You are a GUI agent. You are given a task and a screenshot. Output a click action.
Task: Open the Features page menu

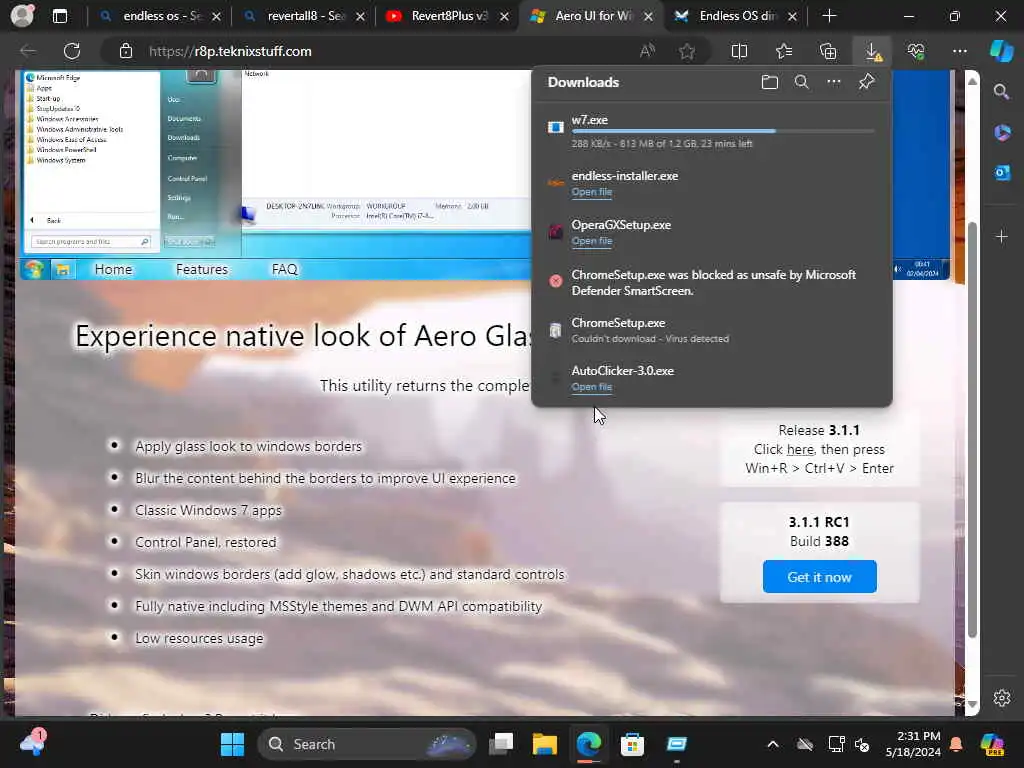(202, 269)
